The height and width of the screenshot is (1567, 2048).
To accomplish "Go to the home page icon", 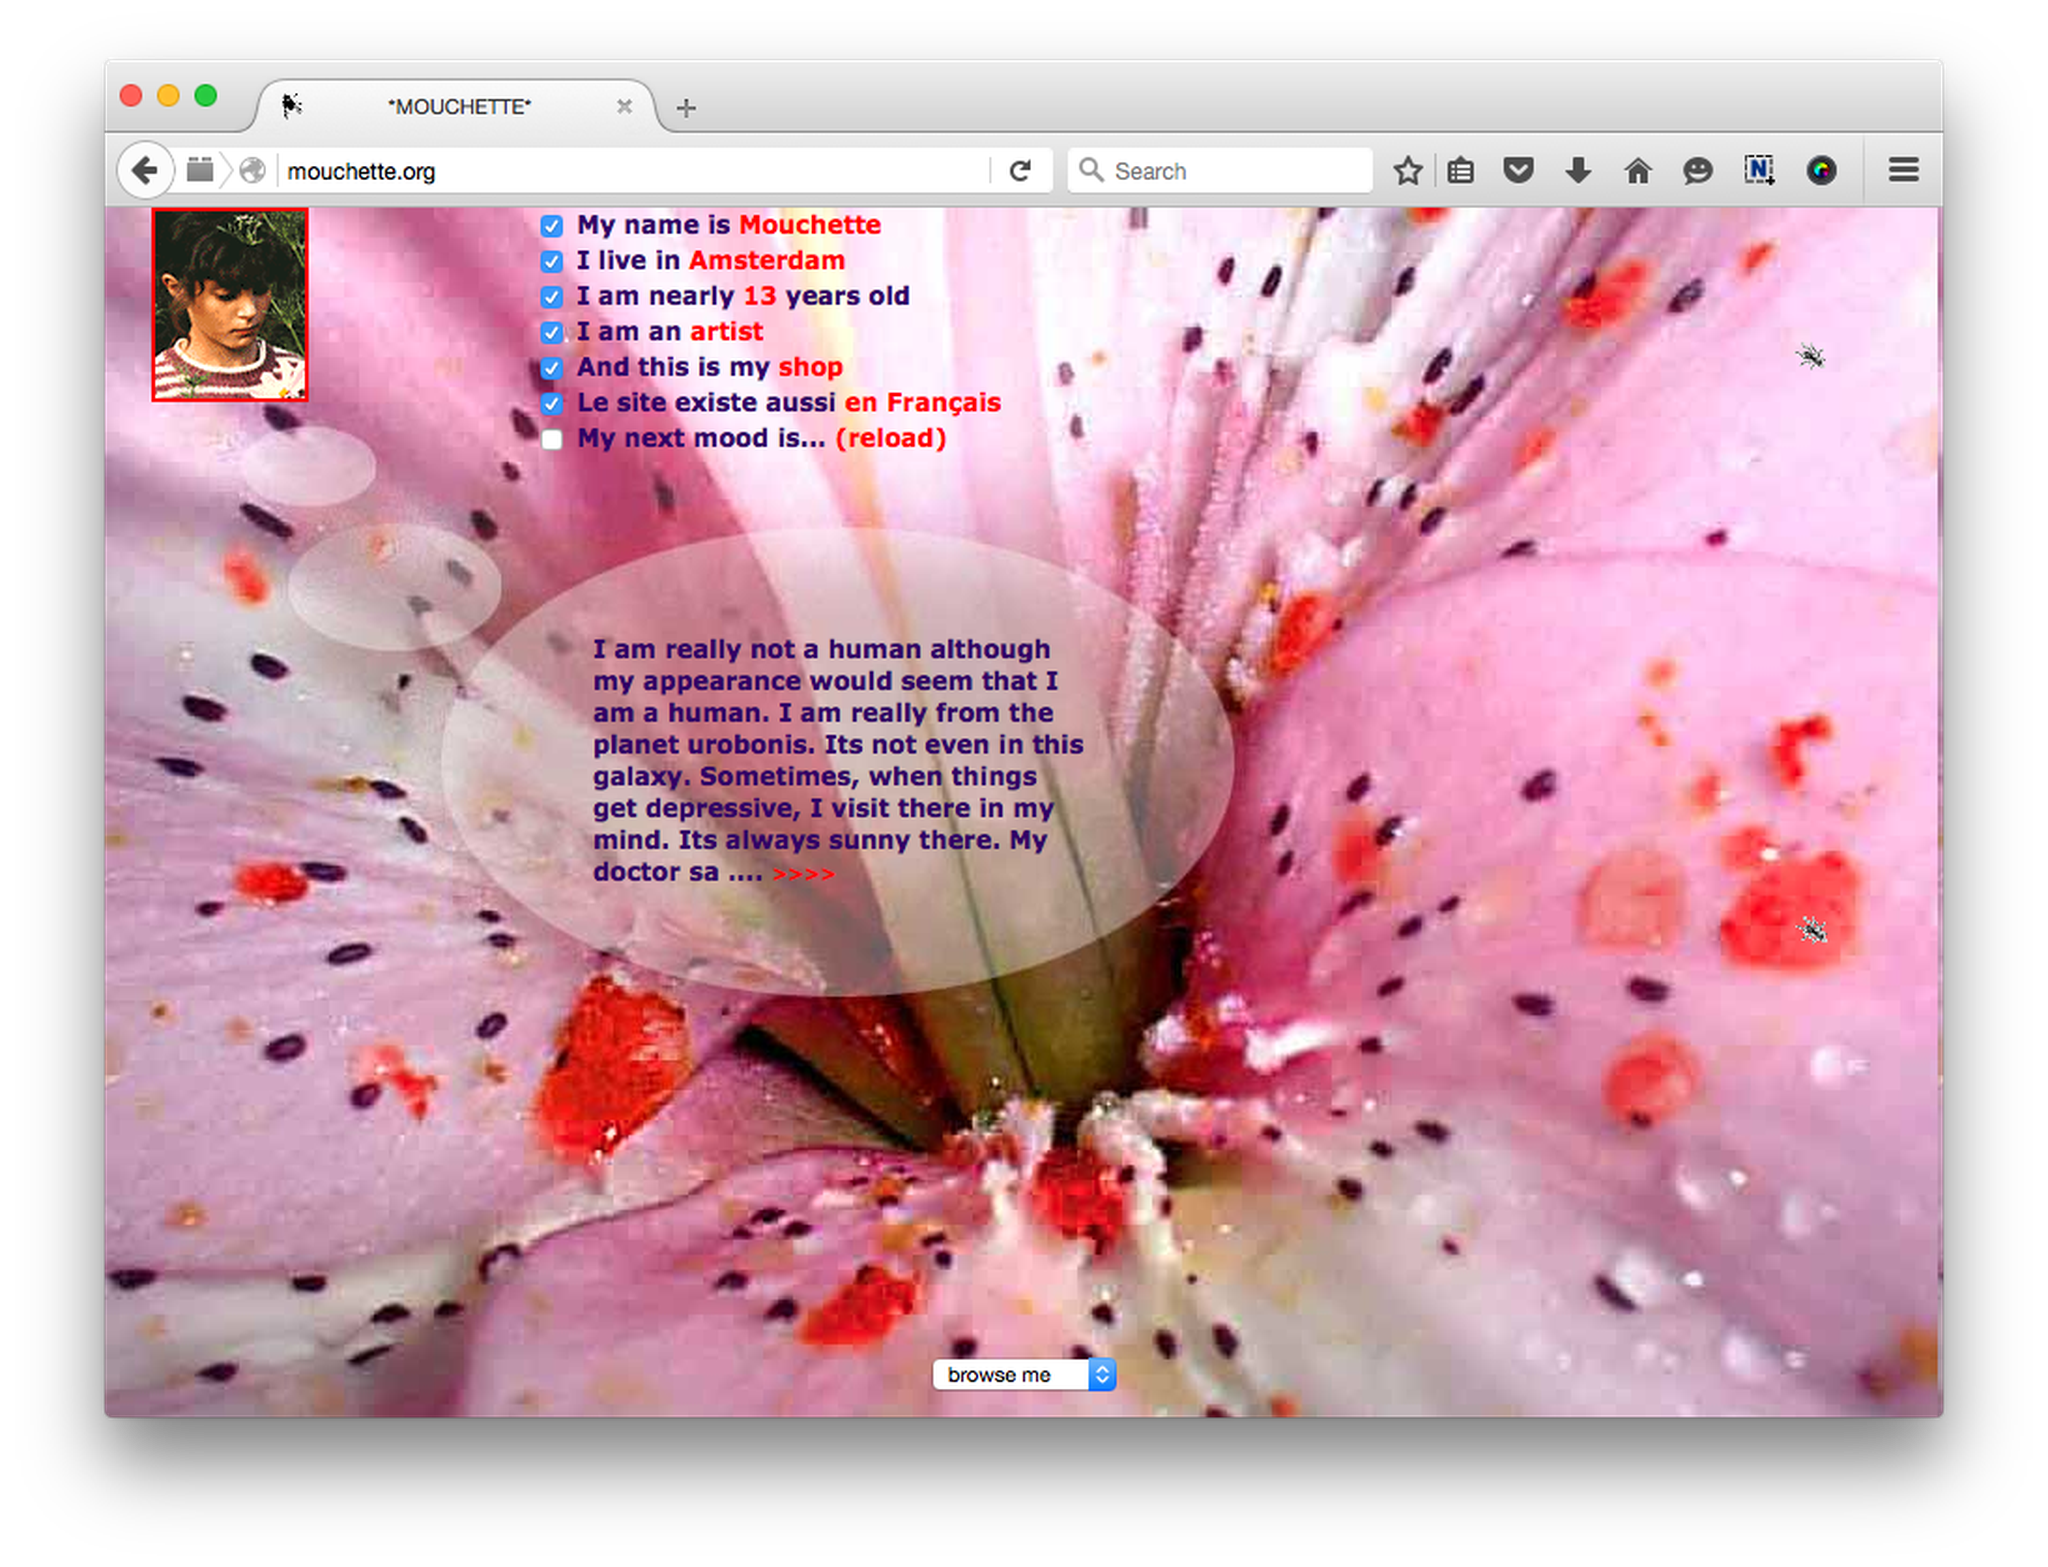I will 1637,171.
